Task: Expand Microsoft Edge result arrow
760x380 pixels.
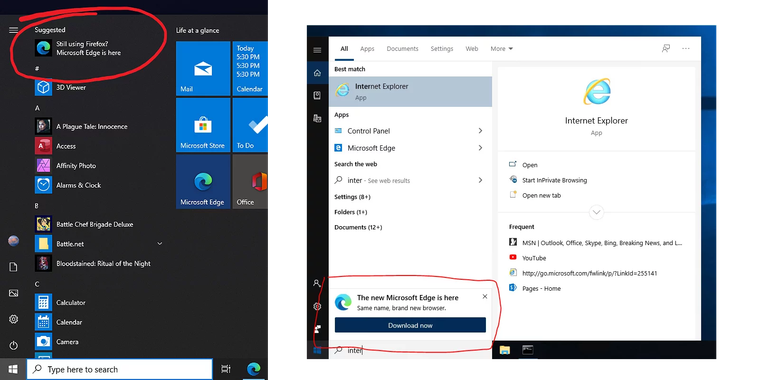Action: (480, 148)
